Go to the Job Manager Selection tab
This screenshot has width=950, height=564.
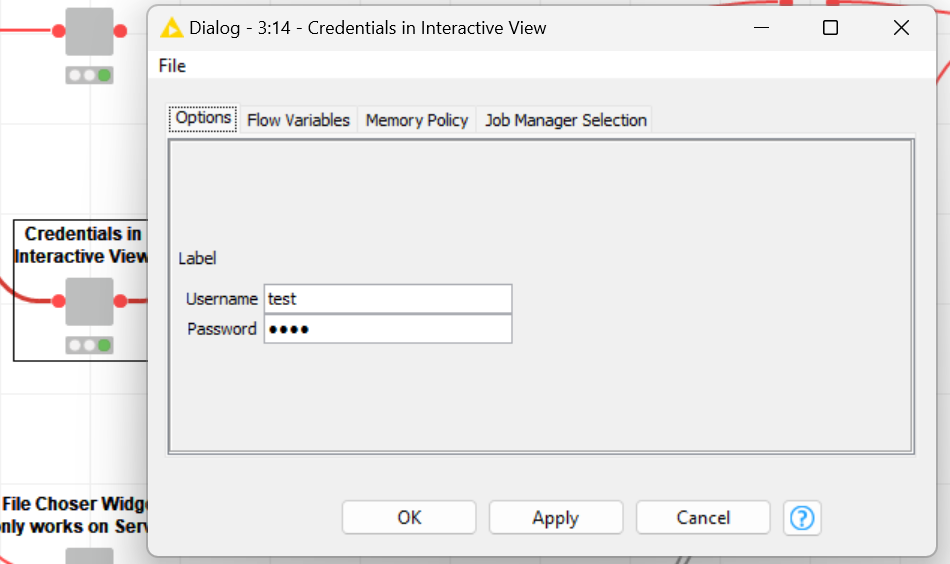point(565,120)
